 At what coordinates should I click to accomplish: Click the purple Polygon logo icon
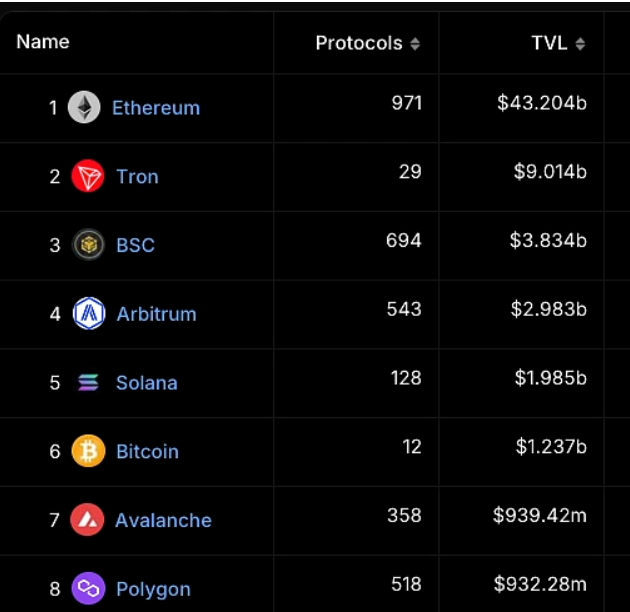[x=88, y=588]
